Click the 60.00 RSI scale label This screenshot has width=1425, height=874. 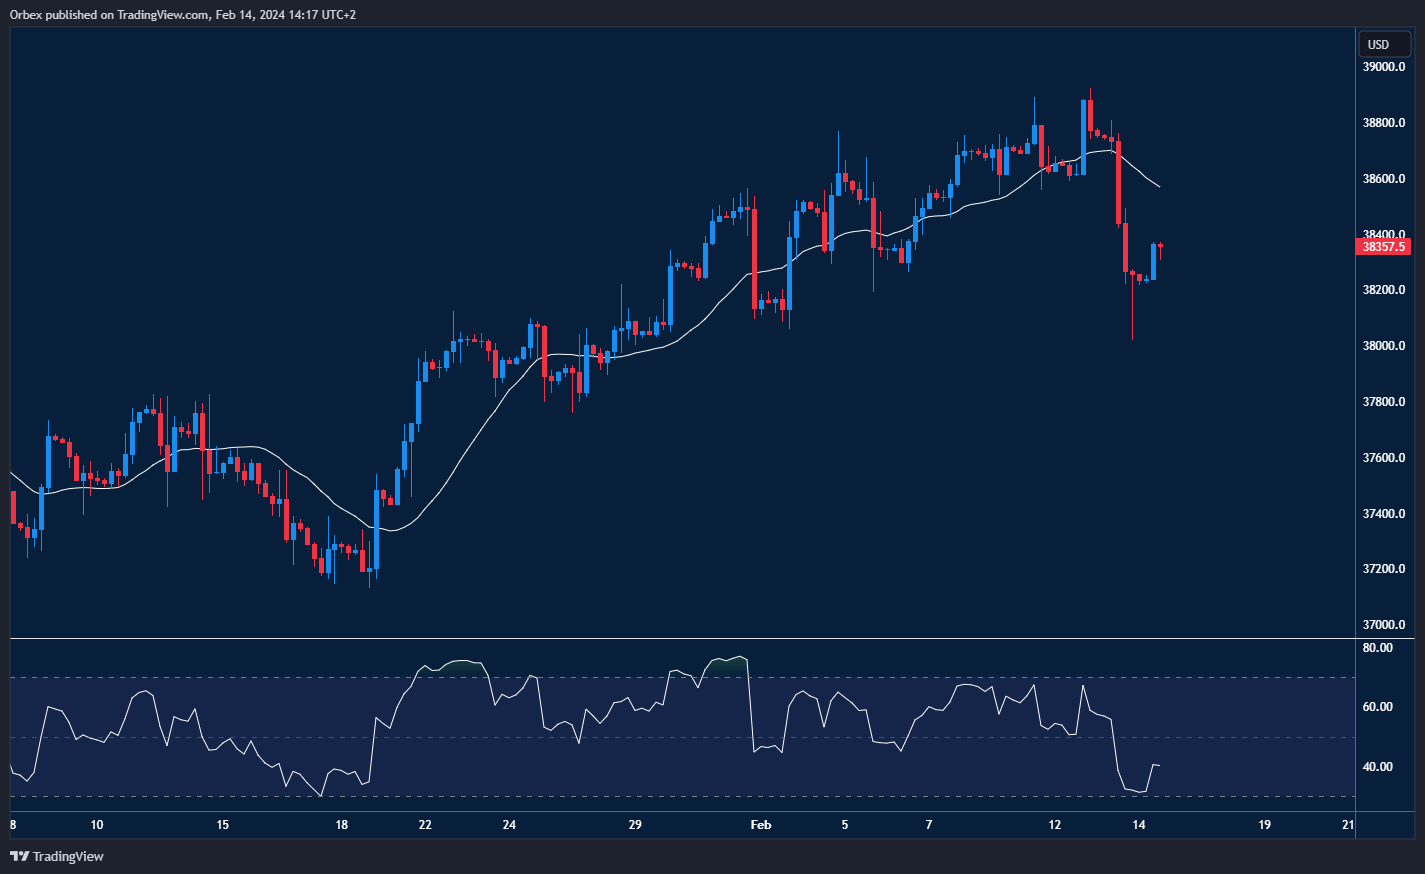tap(1378, 707)
